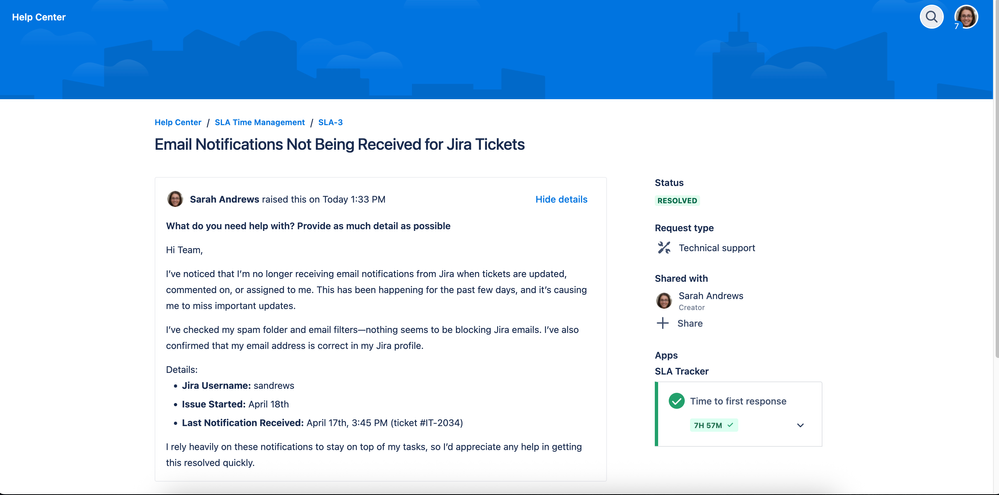Image resolution: width=999 pixels, height=495 pixels.
Task: Click the Apps label
Action: [666, 355]
